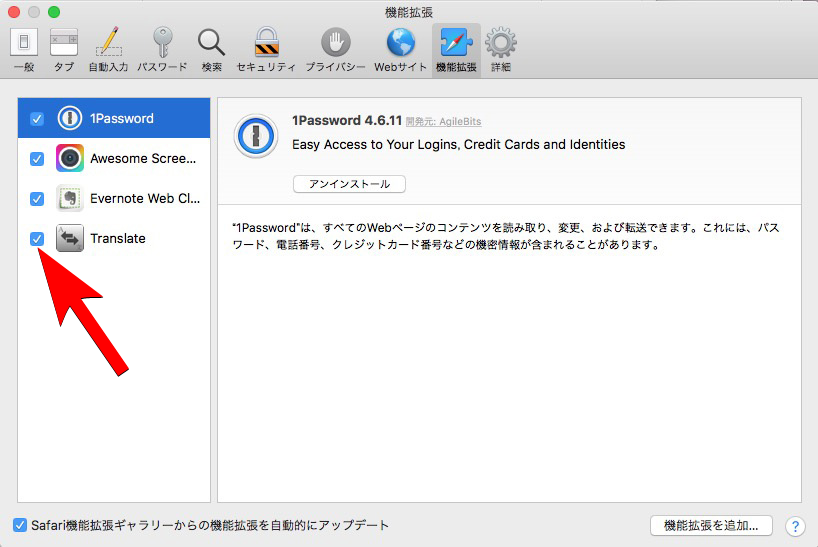Toggle the Translate extension checkbox
Screen dimensions: 818x547
(x=37, y=239)
